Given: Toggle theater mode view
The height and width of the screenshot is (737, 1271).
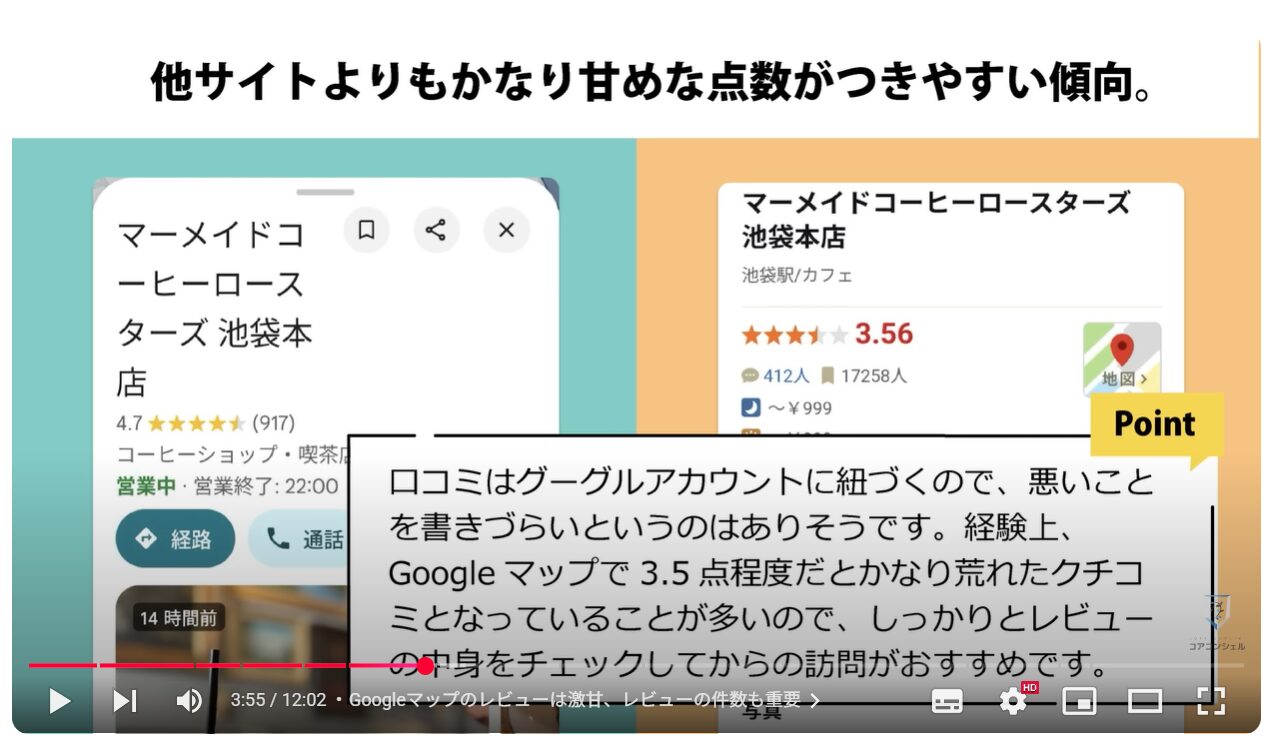Looking at the screenshot, I should click(x=1145, y=701).
